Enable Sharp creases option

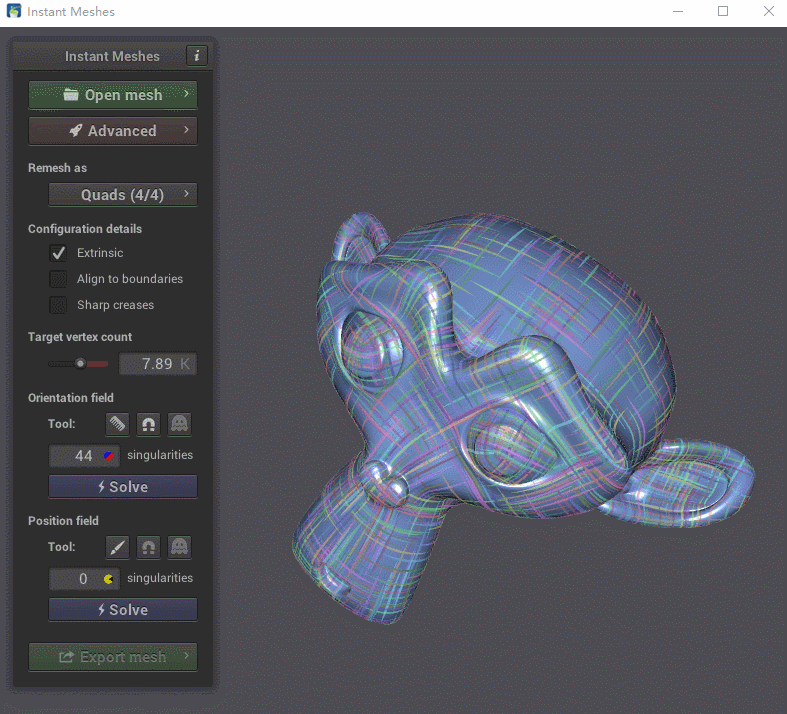58,305
